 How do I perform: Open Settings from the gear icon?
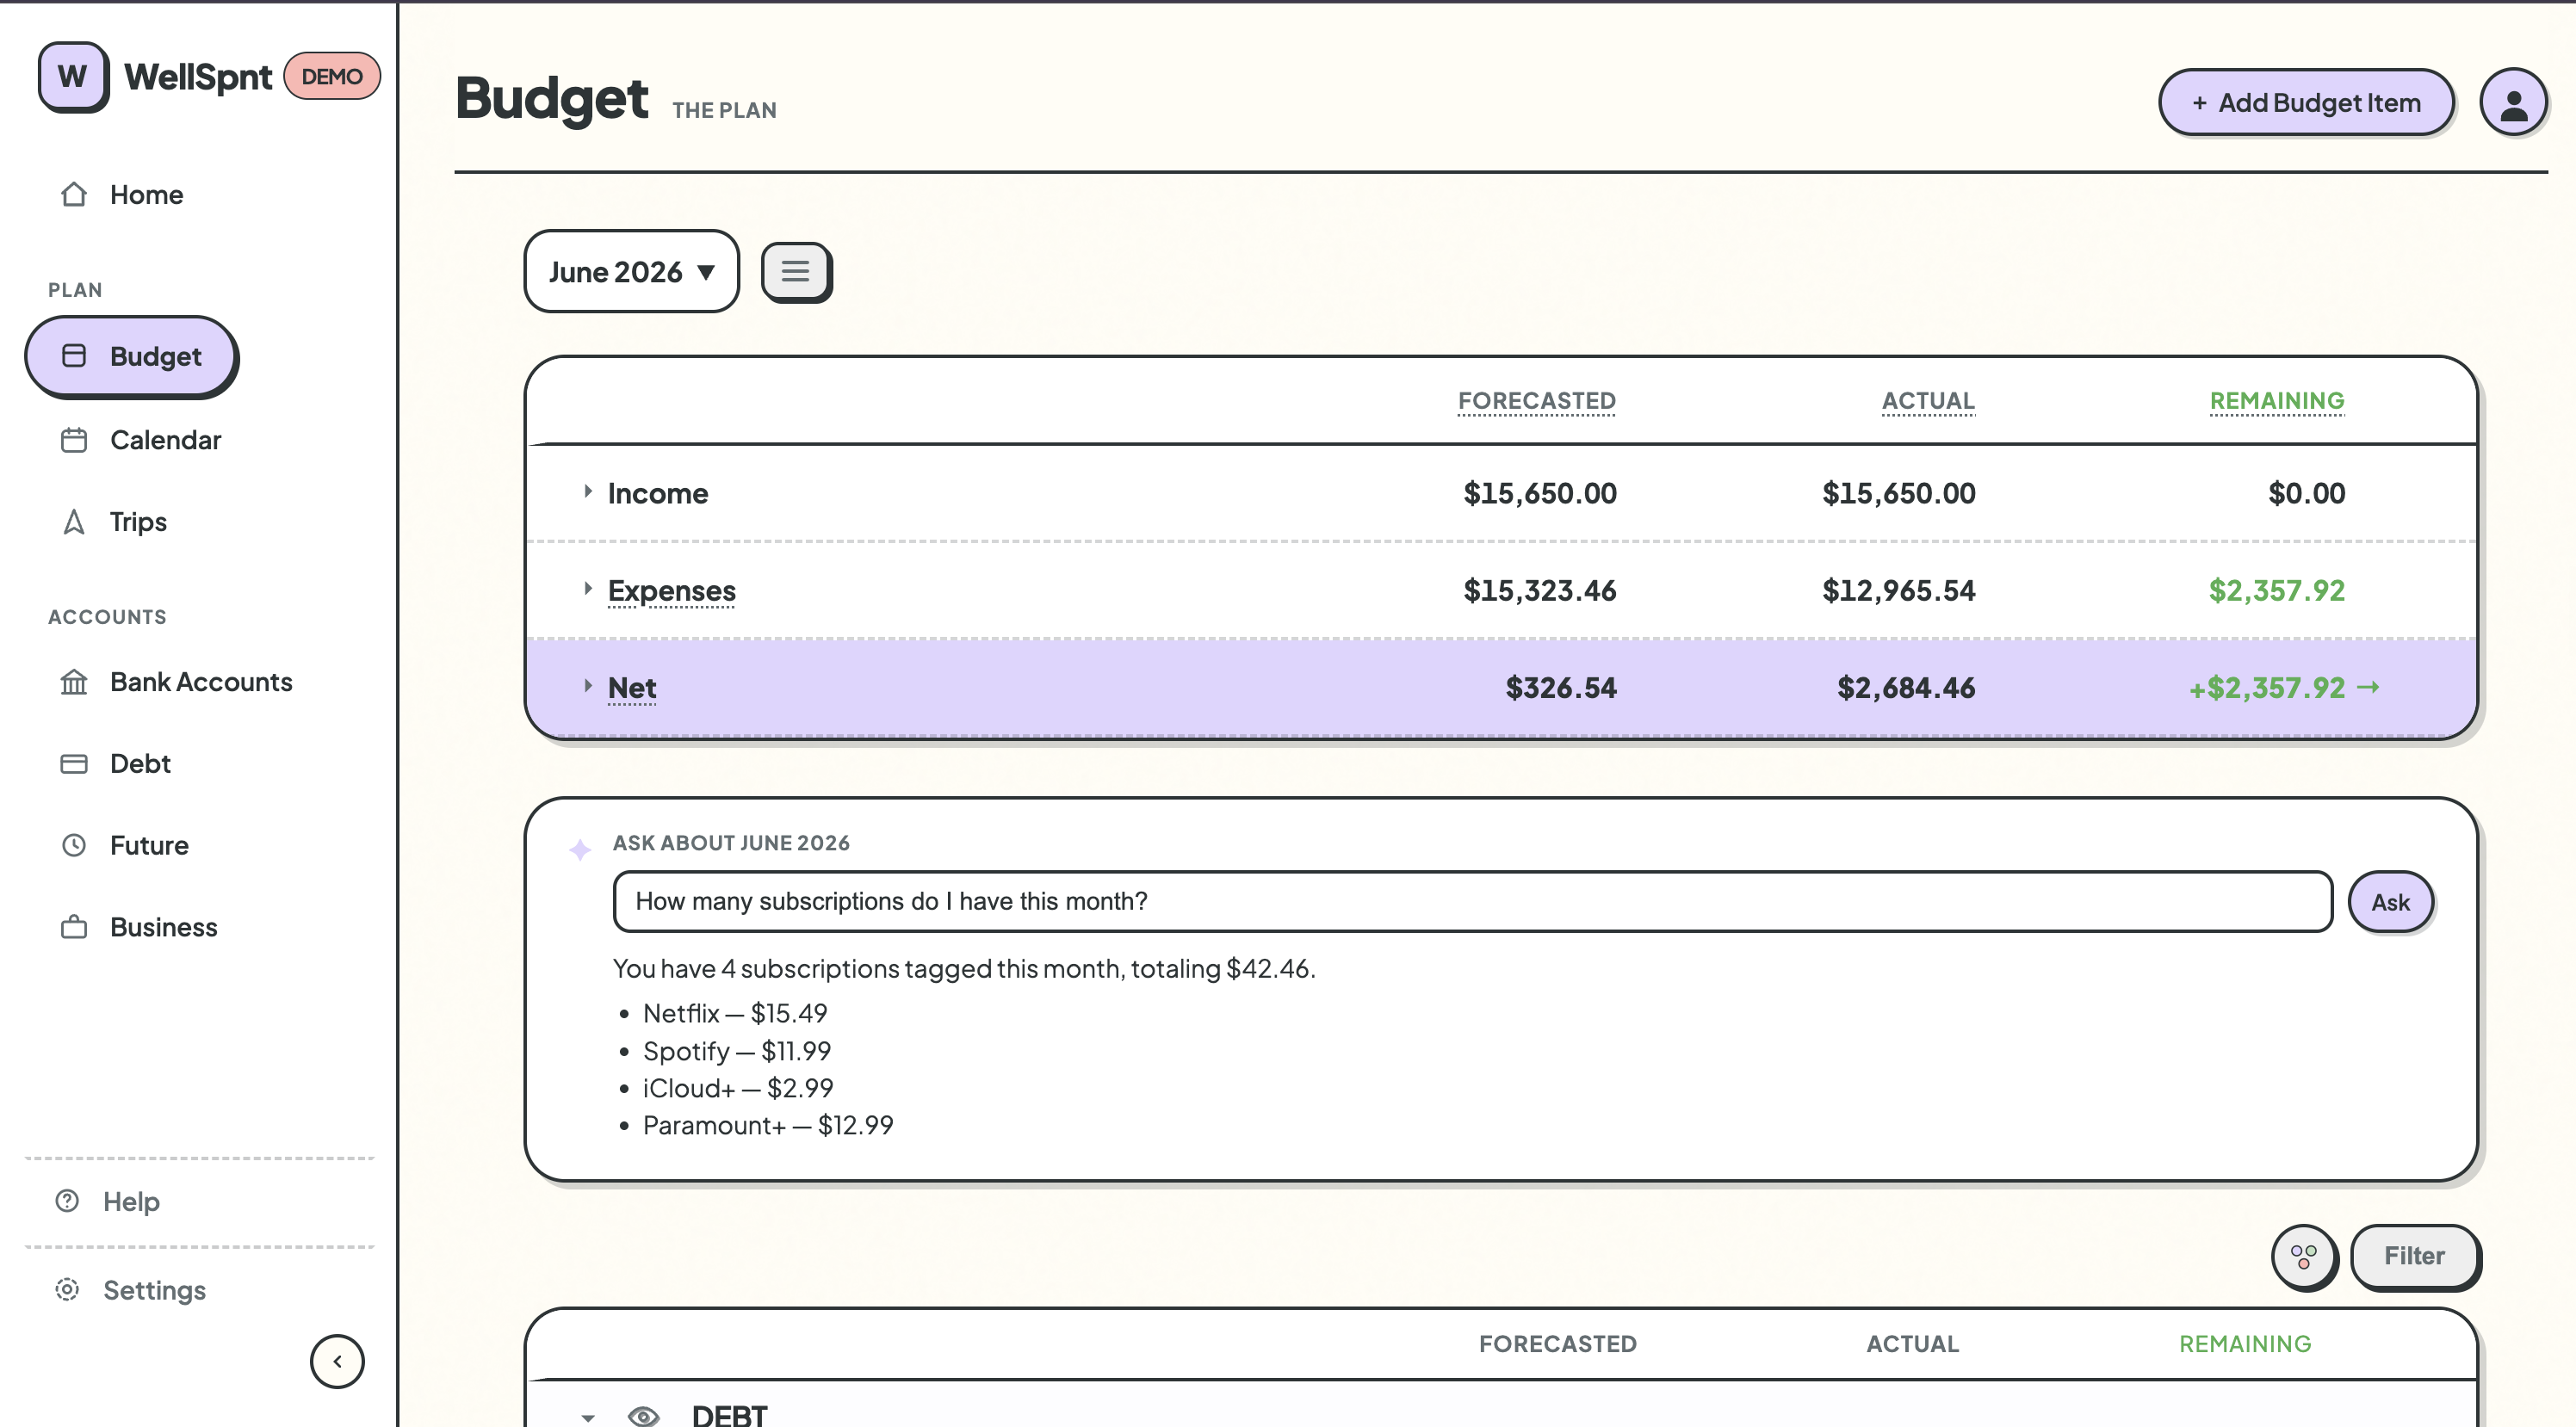pos(67,1289)
